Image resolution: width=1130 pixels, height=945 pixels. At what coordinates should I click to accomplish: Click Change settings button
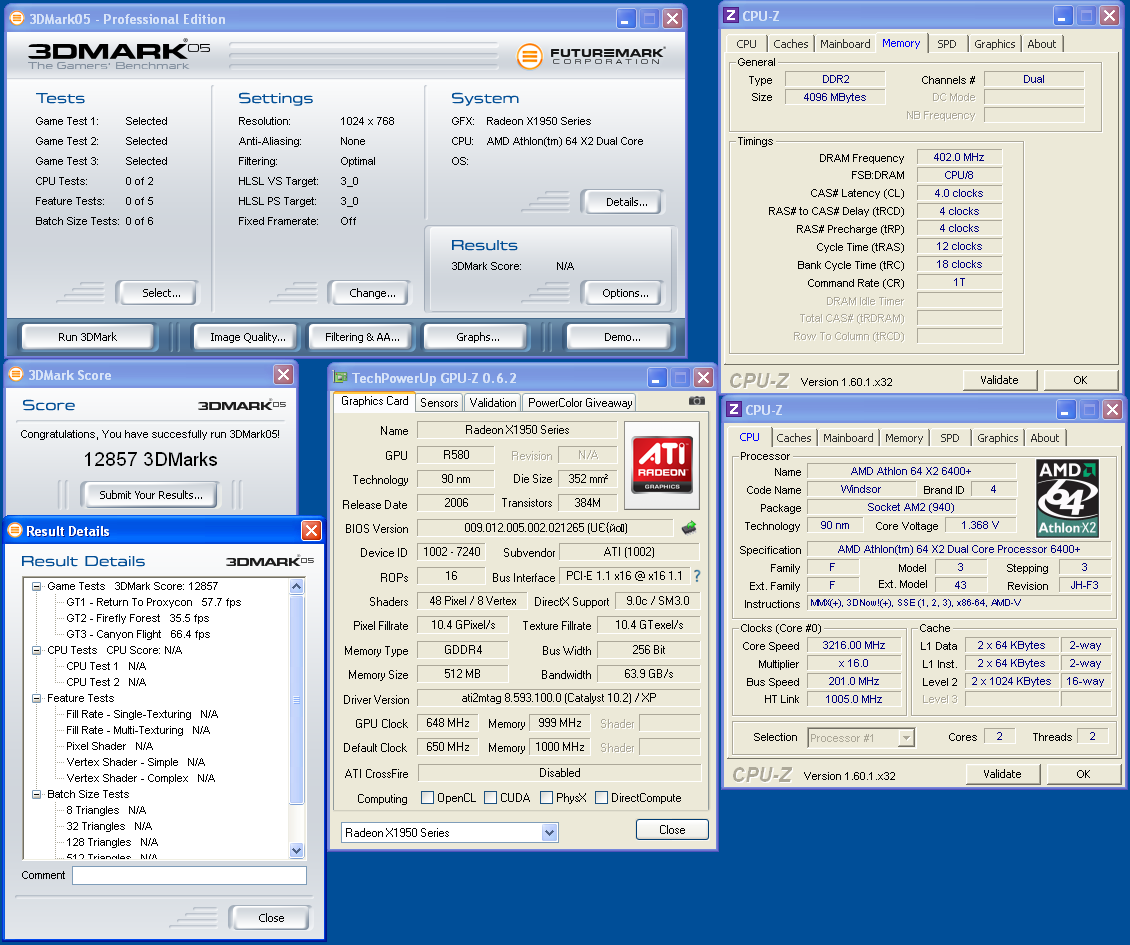(x=369, y=293)
